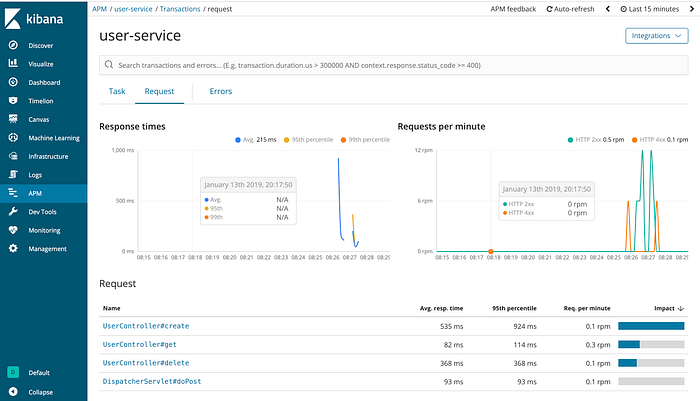
Task: Open the Discover compass icon
Action: pyautogui.click(x=13, y=45)
